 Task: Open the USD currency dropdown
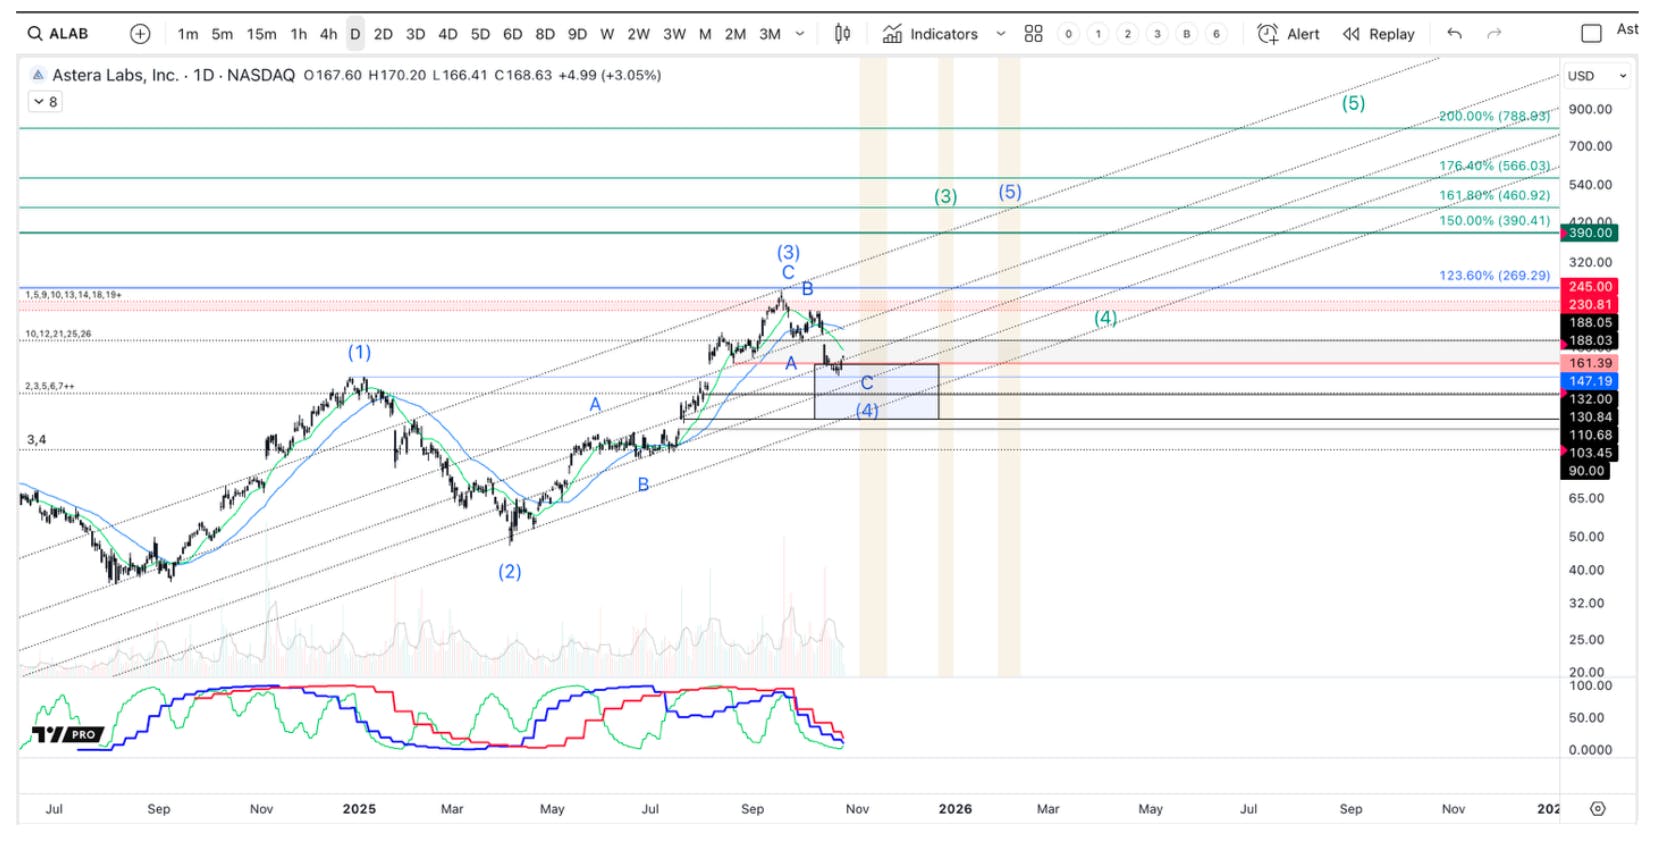1597,76
